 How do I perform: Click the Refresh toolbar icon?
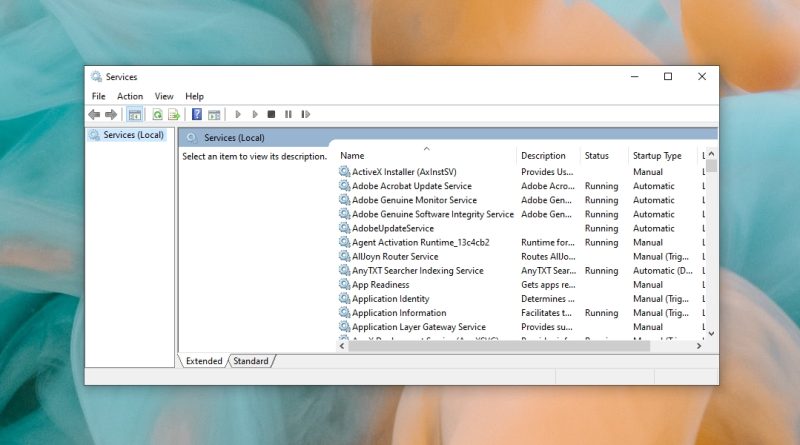pyautogui.click(x=158, y=114)
